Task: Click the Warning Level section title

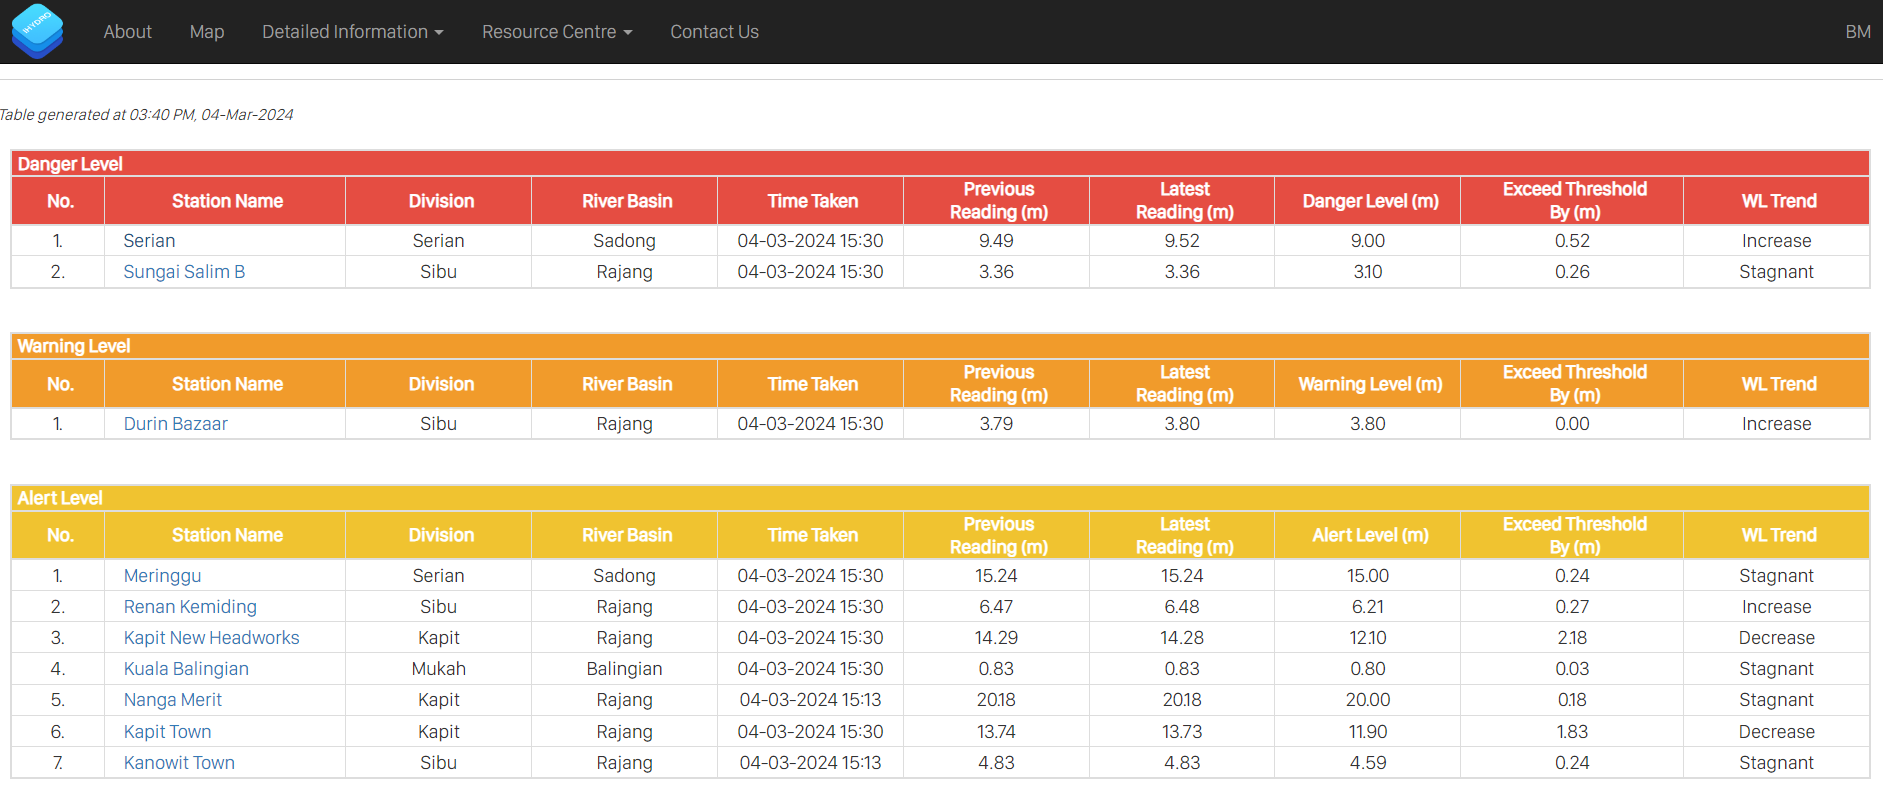Action: coord(74,346)
